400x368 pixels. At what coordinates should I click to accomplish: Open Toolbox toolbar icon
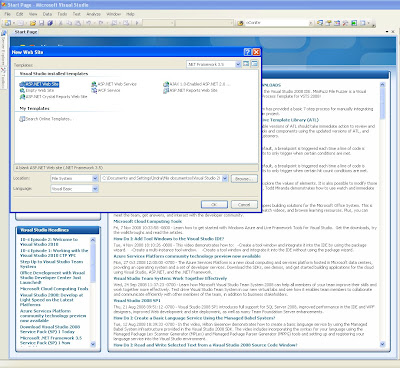click(x=345, y=23)
